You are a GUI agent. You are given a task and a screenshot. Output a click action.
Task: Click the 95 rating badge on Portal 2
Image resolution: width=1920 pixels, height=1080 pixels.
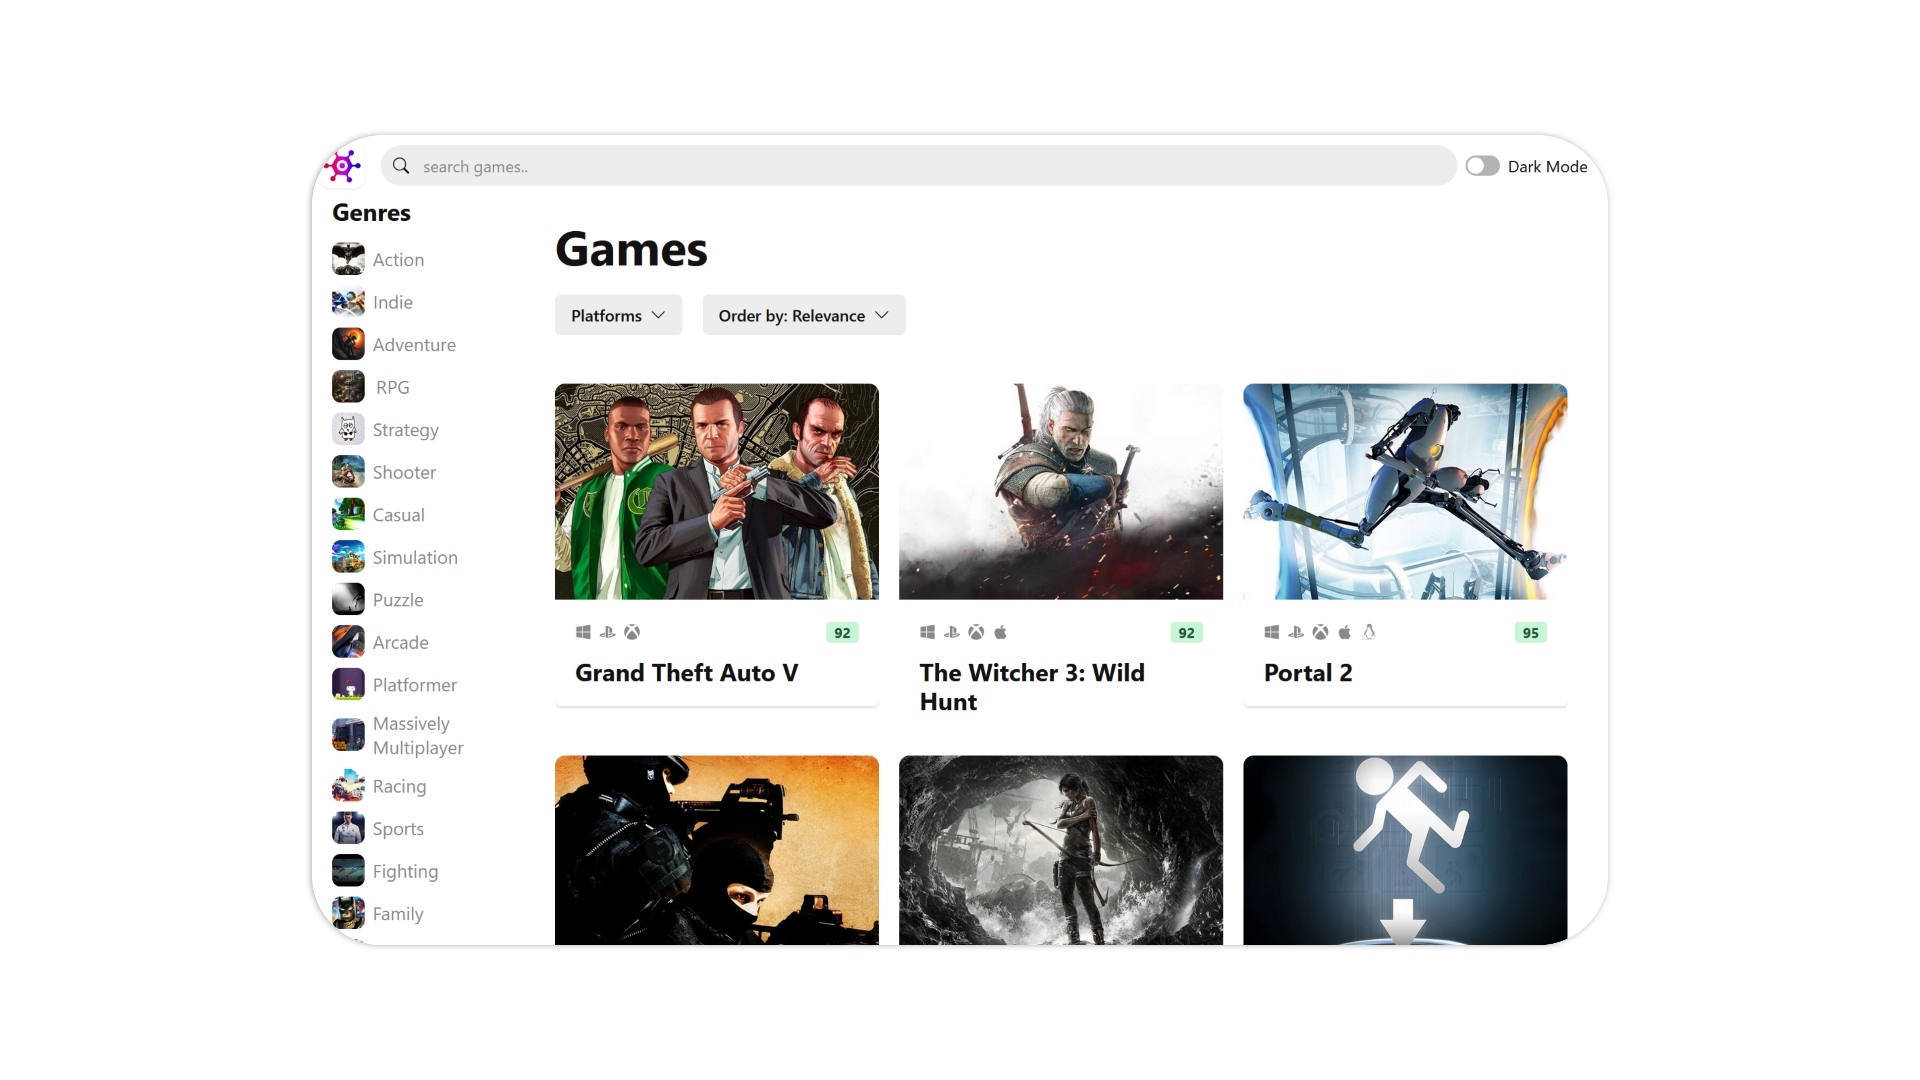(x=1530, y=632)
